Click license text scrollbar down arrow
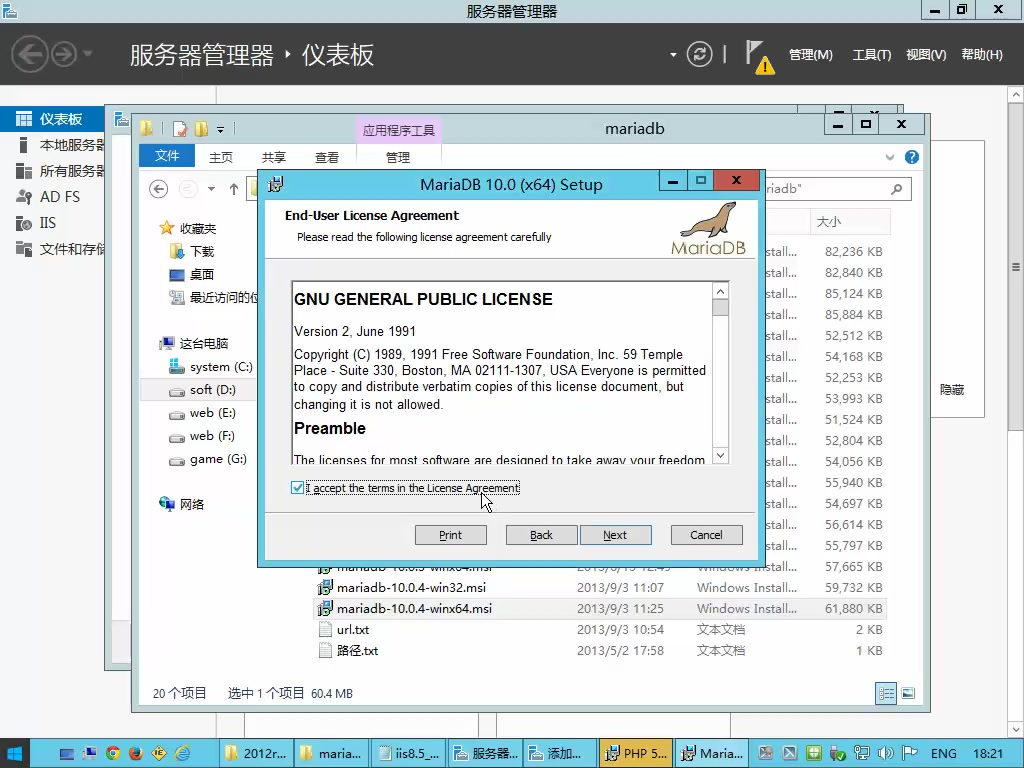 (720, 455)
